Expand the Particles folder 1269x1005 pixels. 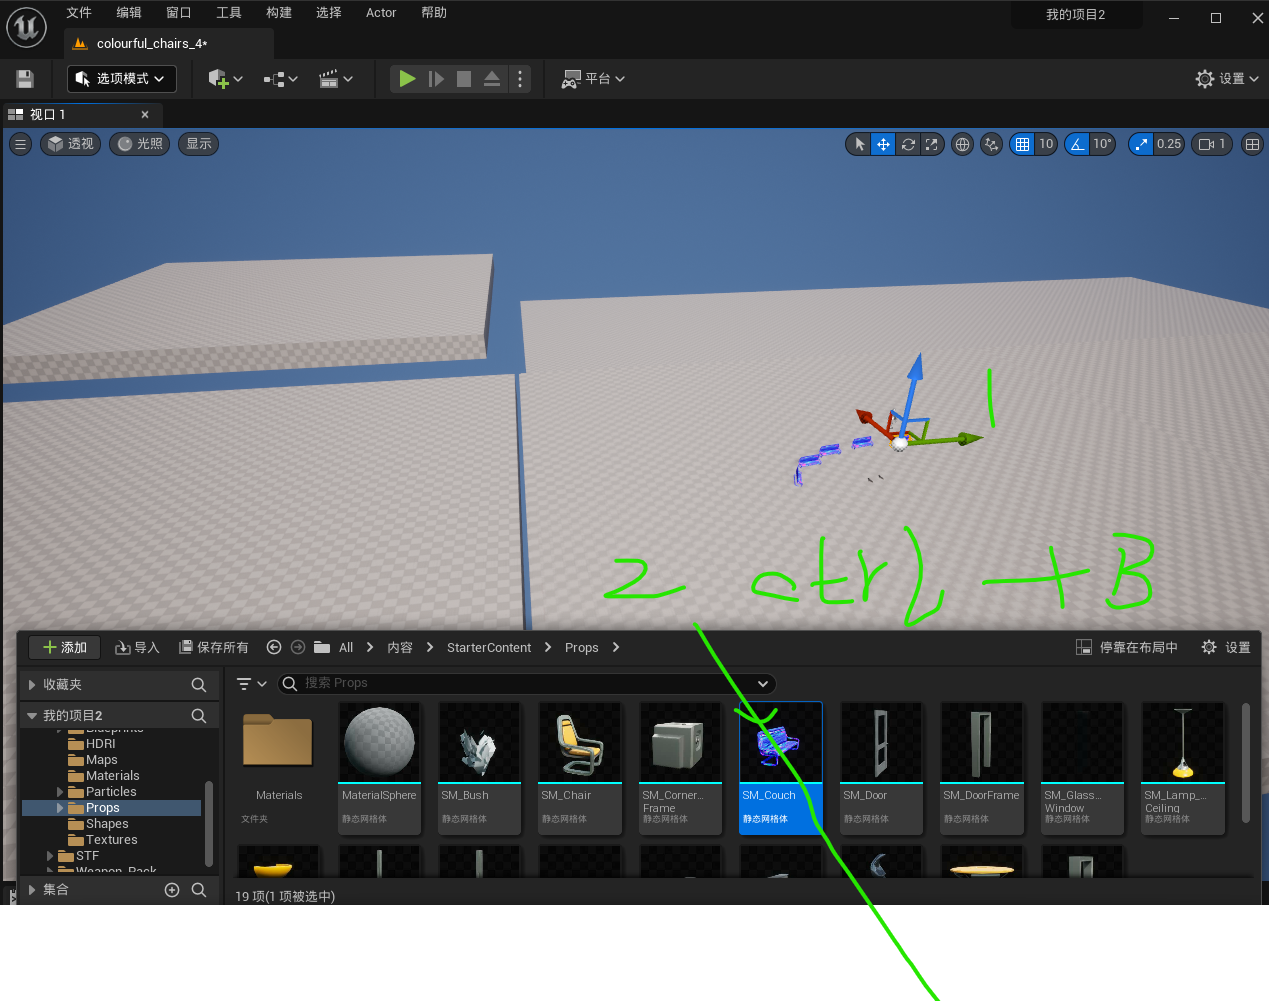[x=60, y=792]
